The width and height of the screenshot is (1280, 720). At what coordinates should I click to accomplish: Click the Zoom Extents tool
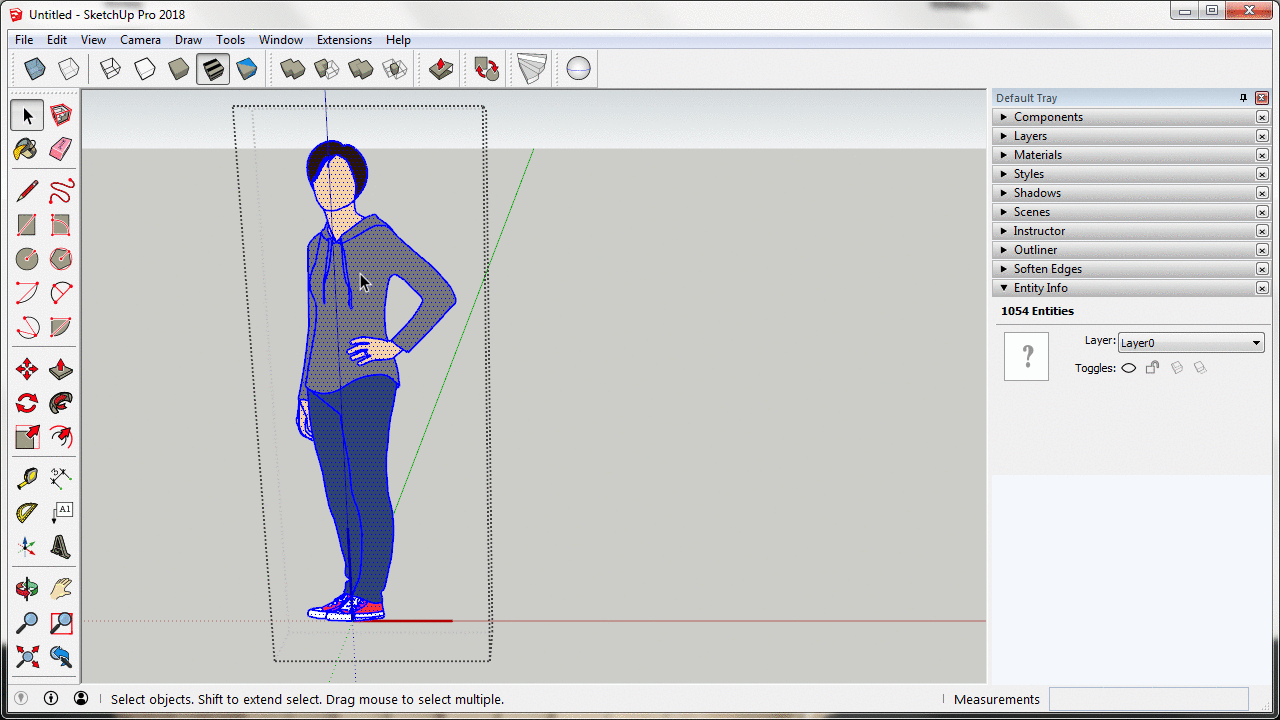(x=27, y=657)
